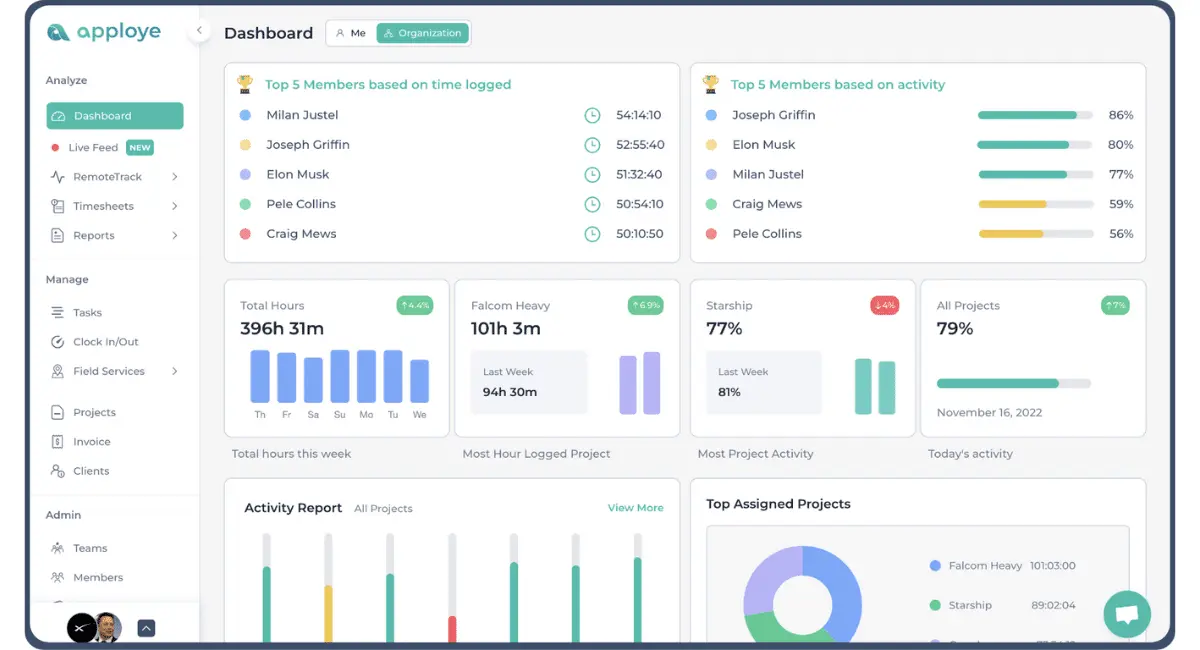The width and height of the screenshot is (1200, 650).
Task: Switch the dashboard view to Me
Action: 351,33
